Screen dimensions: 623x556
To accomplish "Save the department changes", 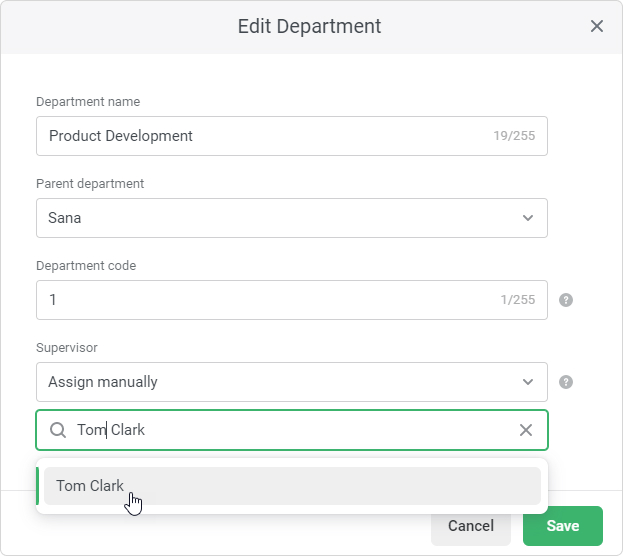I will click(563, 526).
